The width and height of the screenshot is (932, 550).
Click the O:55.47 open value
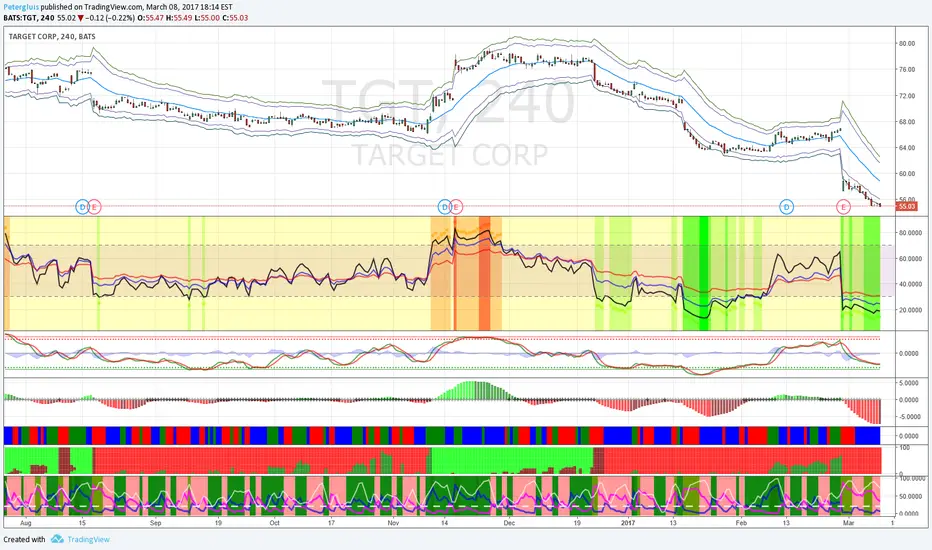150,18
